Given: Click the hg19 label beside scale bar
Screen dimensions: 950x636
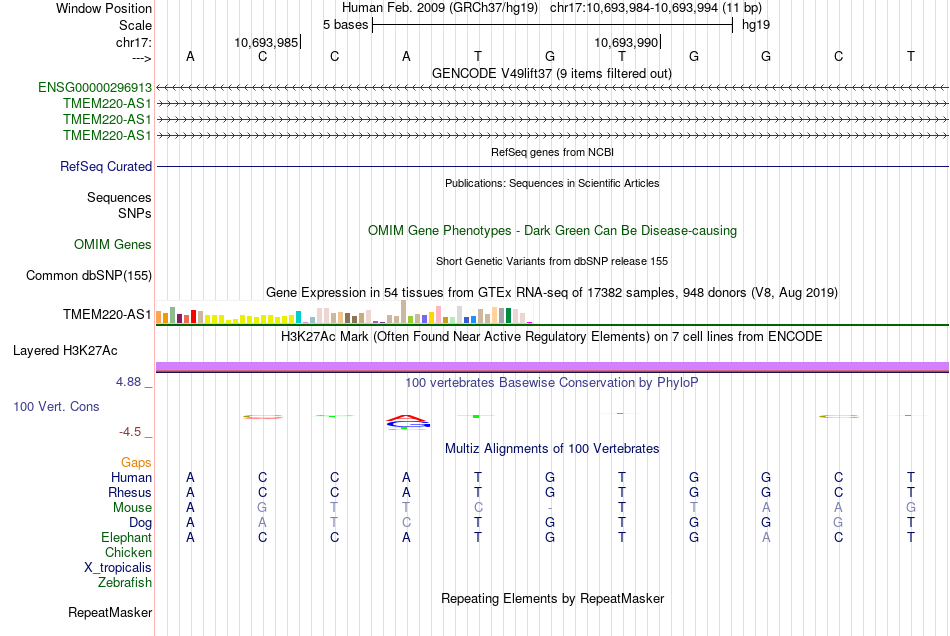Looking at the screenshot, I should click(756, 25).
